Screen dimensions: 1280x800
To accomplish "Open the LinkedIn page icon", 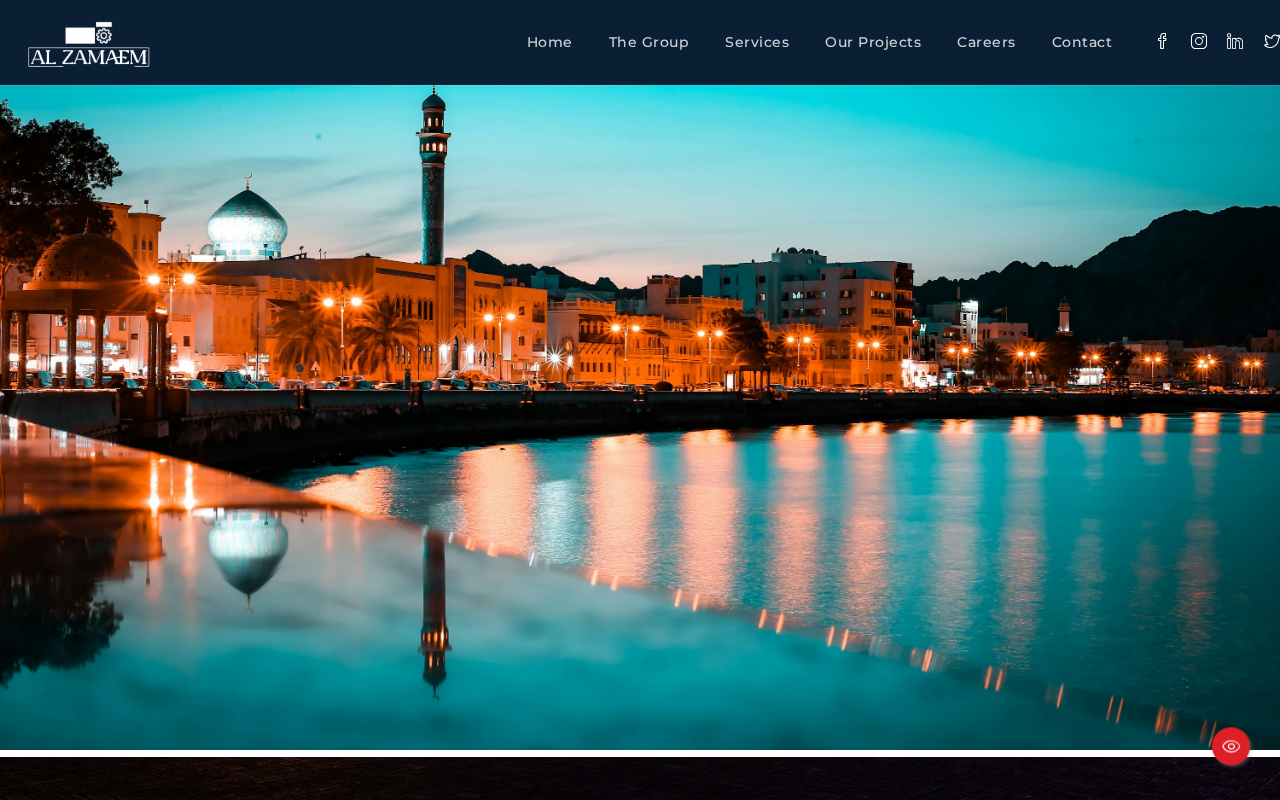I will [x=1235, y=41].
